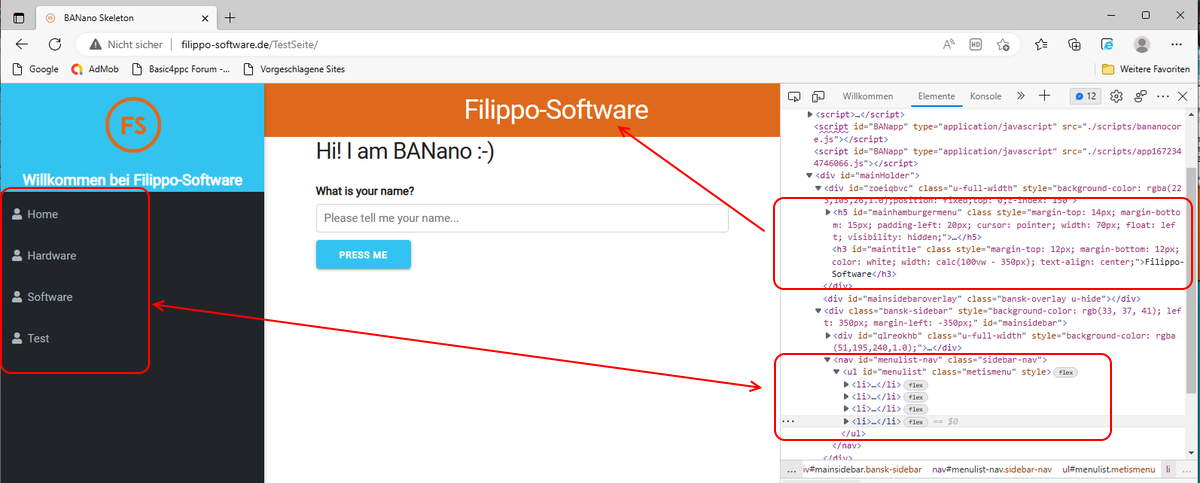Open AdMob bookmark

pos(96,70)
